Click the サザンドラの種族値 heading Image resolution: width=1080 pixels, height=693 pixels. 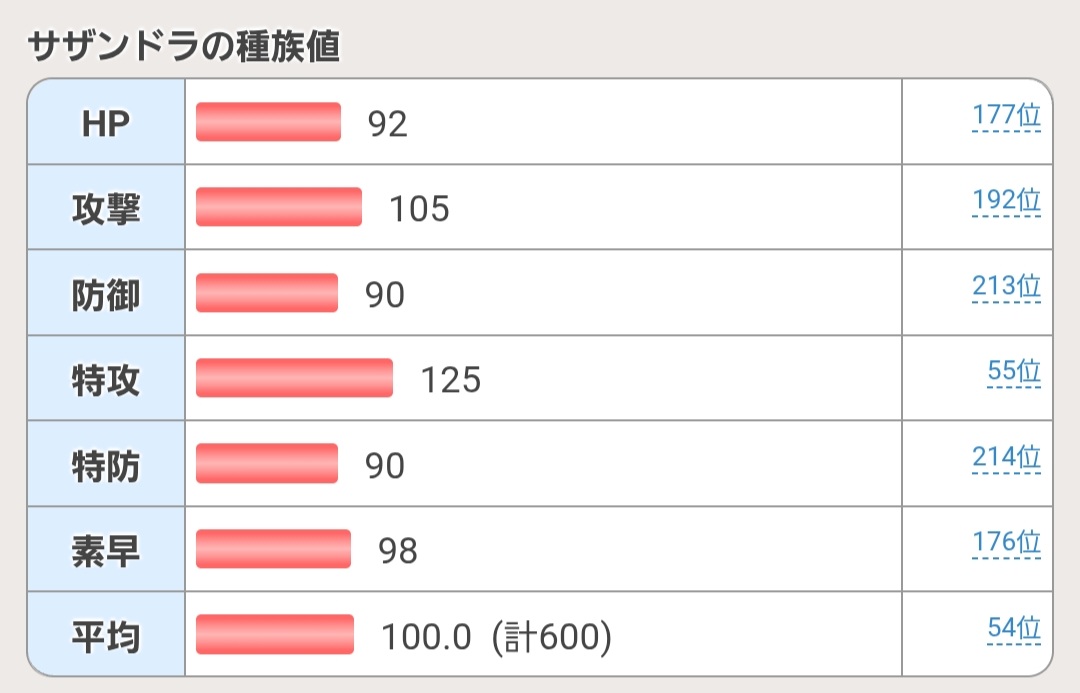183,47
